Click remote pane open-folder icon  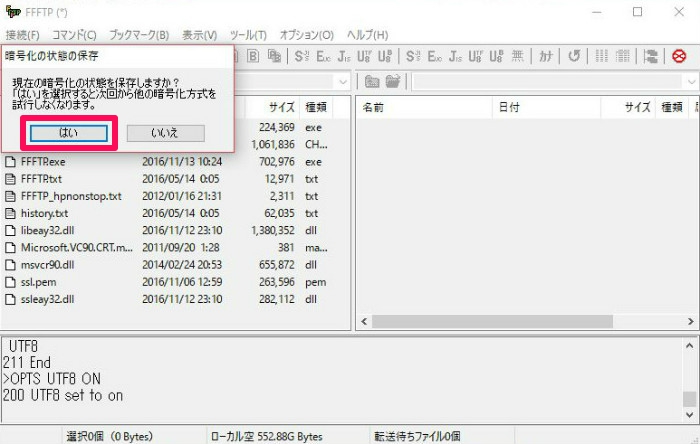click(393, 81)
